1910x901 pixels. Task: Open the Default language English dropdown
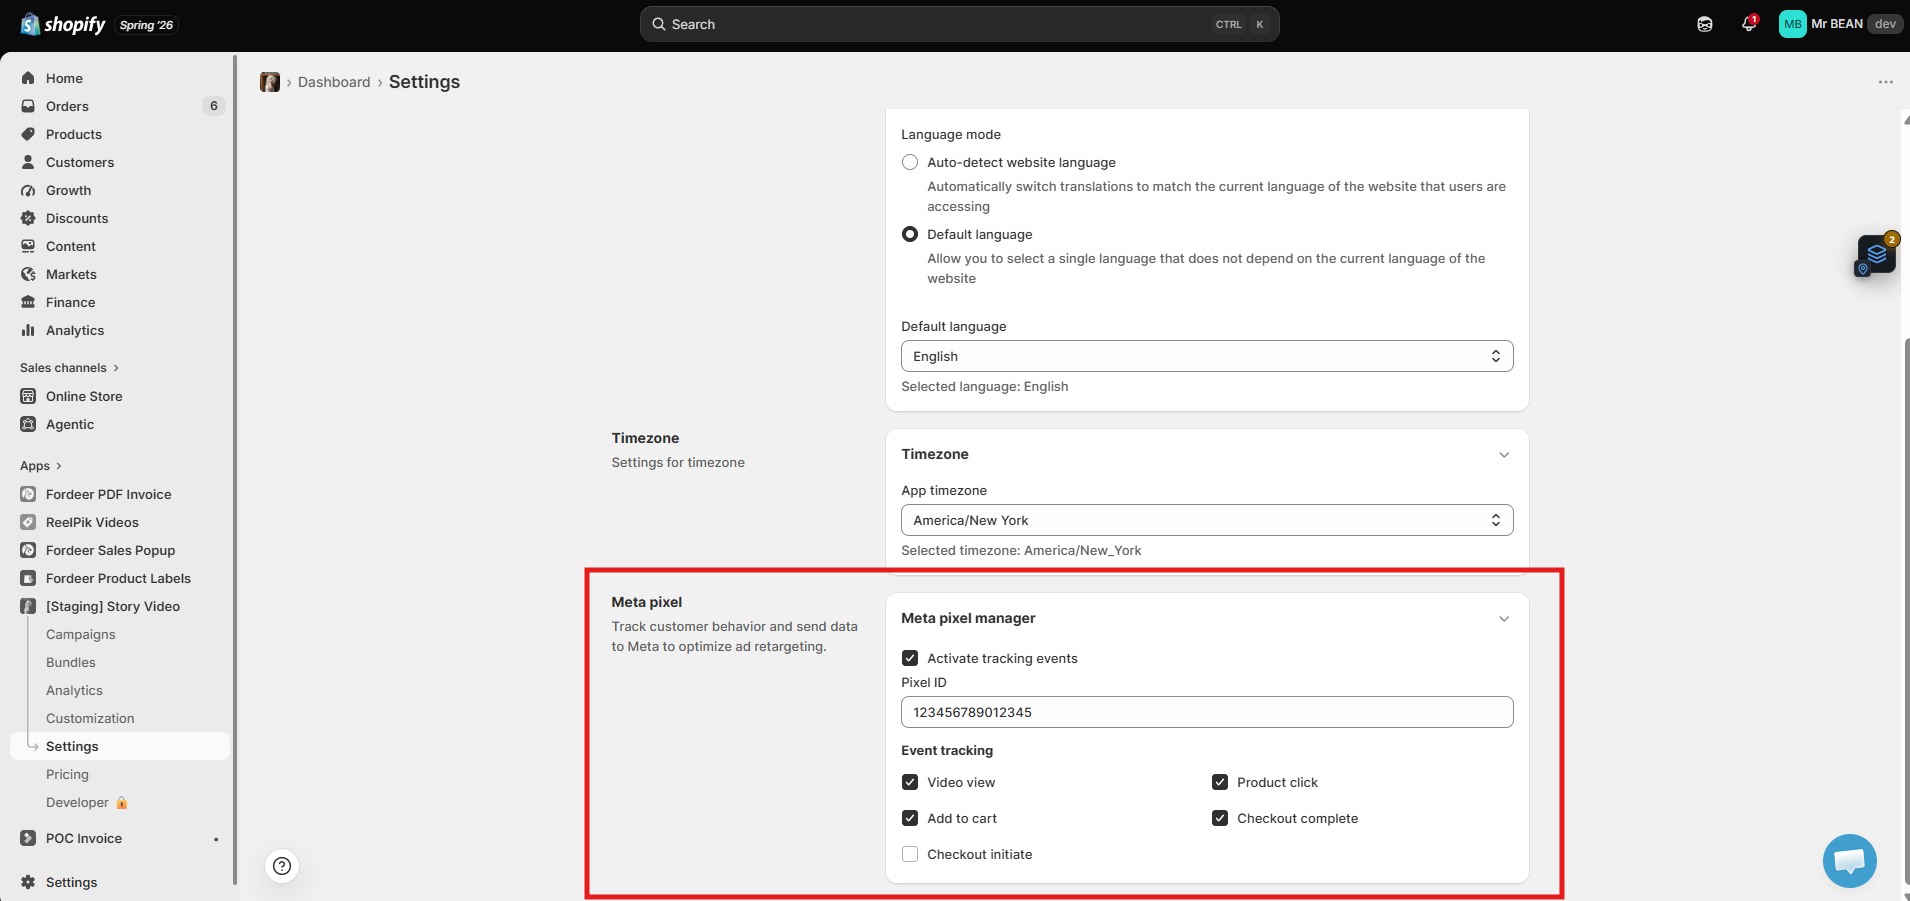pyautogui.click(x=1207, y=356)
